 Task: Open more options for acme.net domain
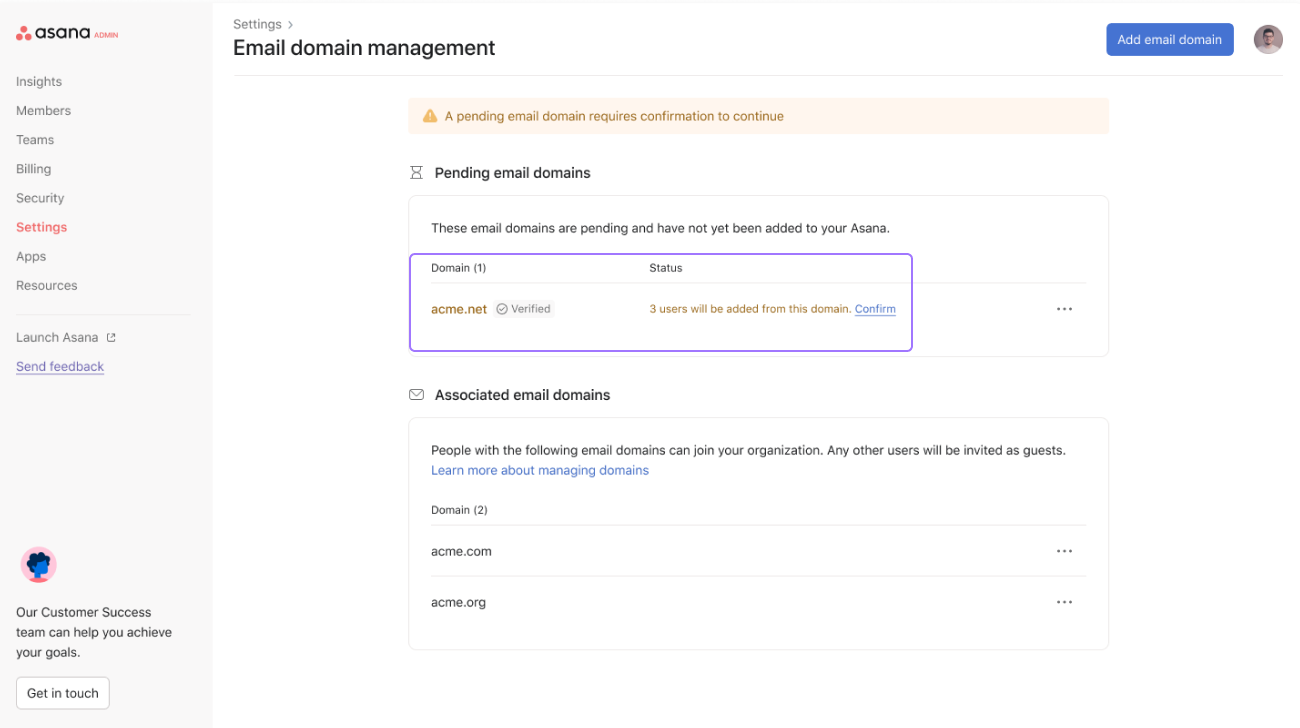point(1064,309)
